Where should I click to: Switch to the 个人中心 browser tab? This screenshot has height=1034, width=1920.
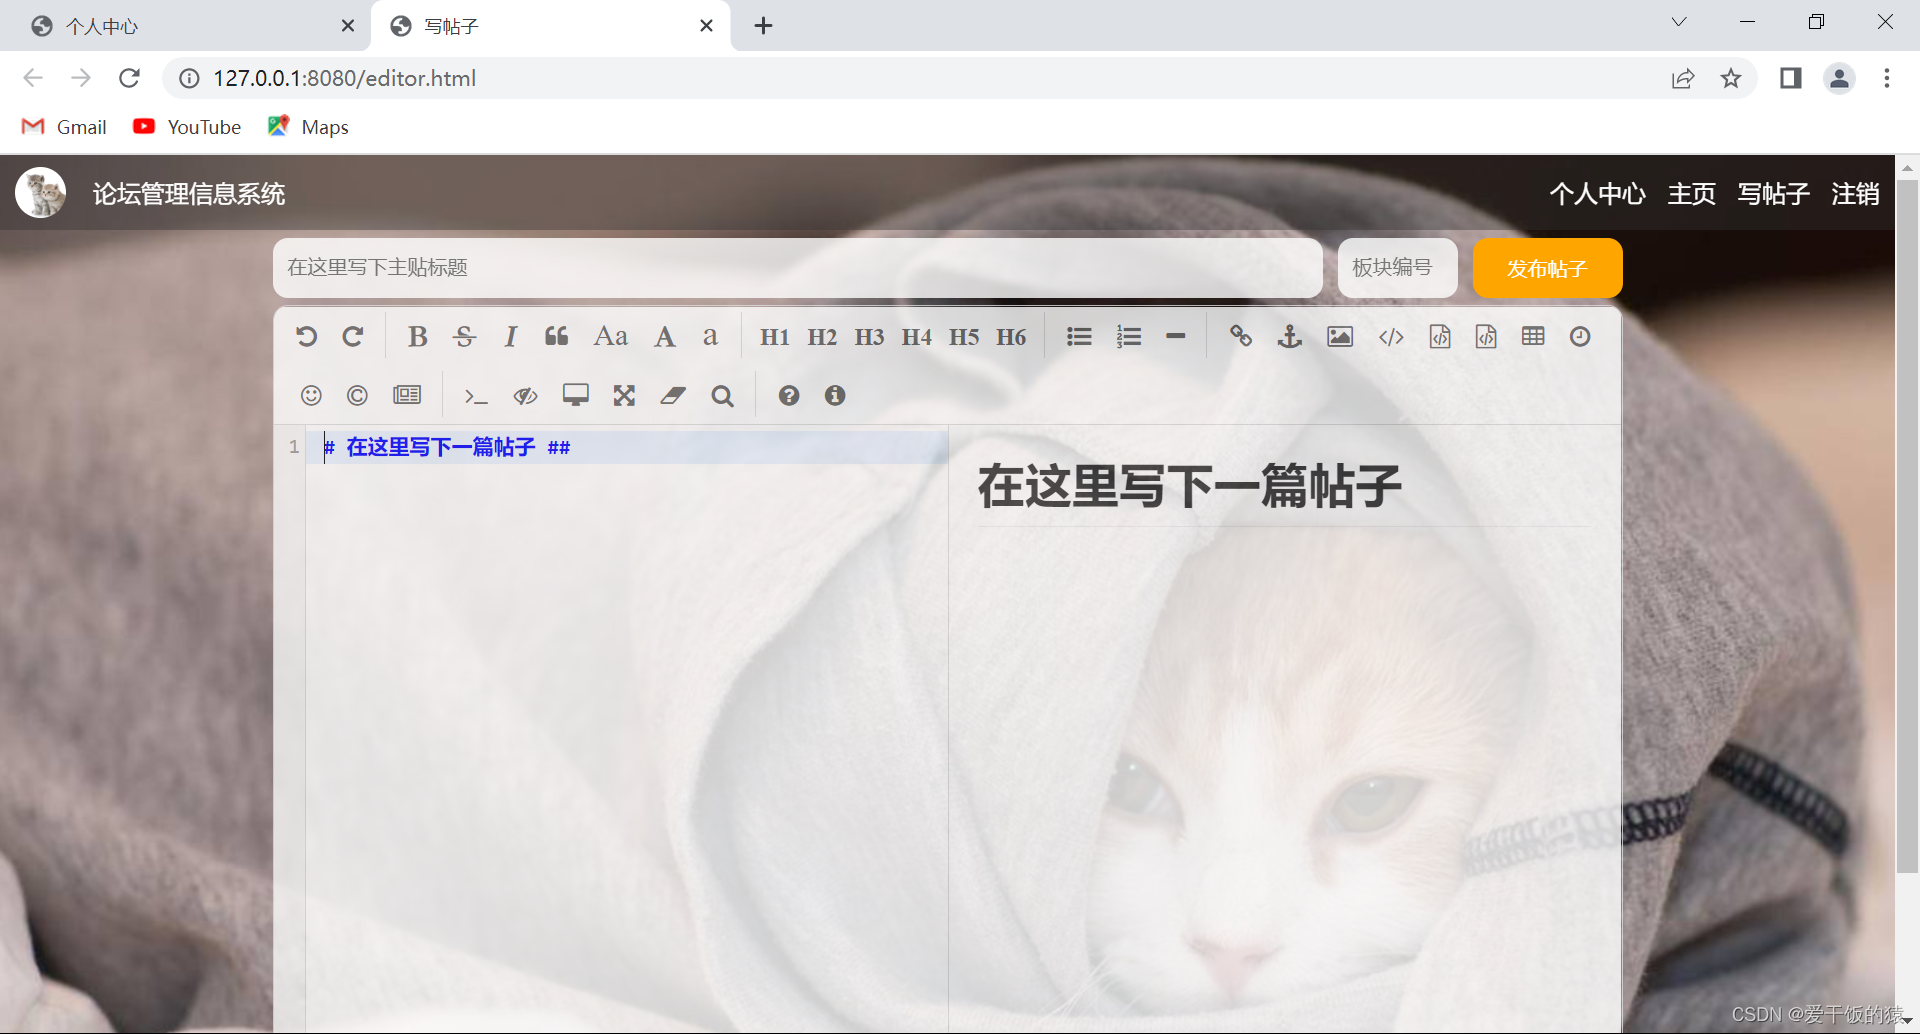point(180,26)
